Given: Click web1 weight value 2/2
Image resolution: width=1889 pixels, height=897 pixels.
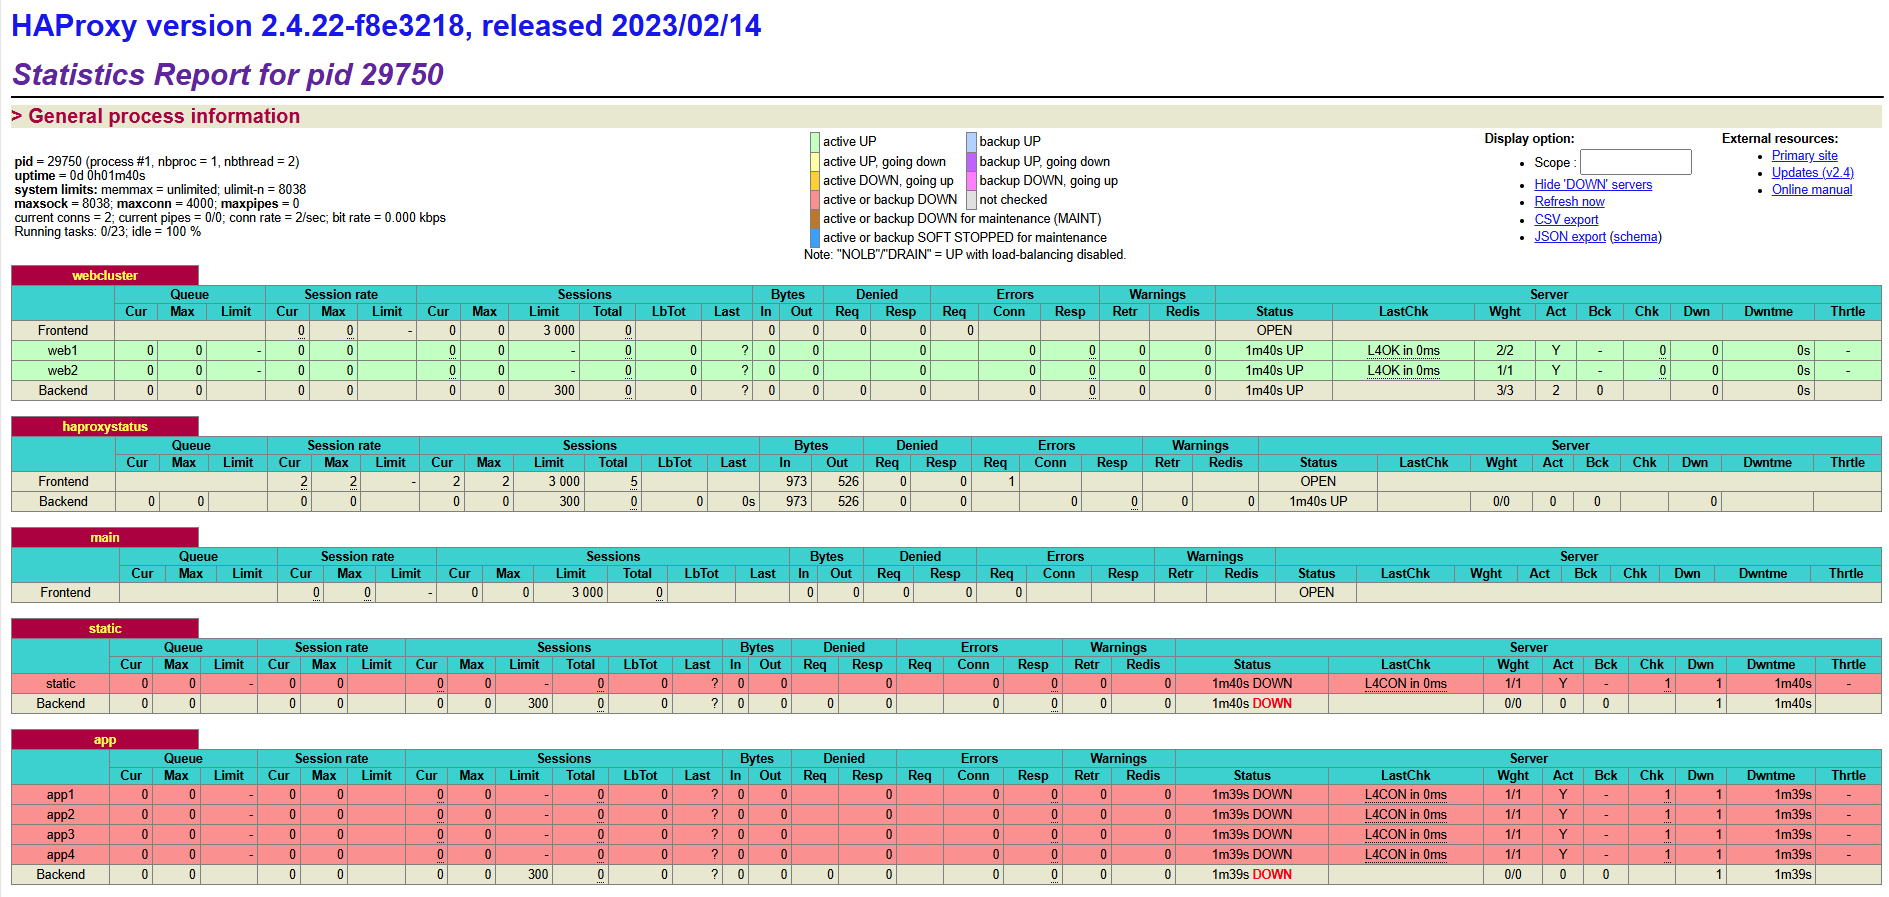Looking at the screenshot, I should (x=1504, y=350).
